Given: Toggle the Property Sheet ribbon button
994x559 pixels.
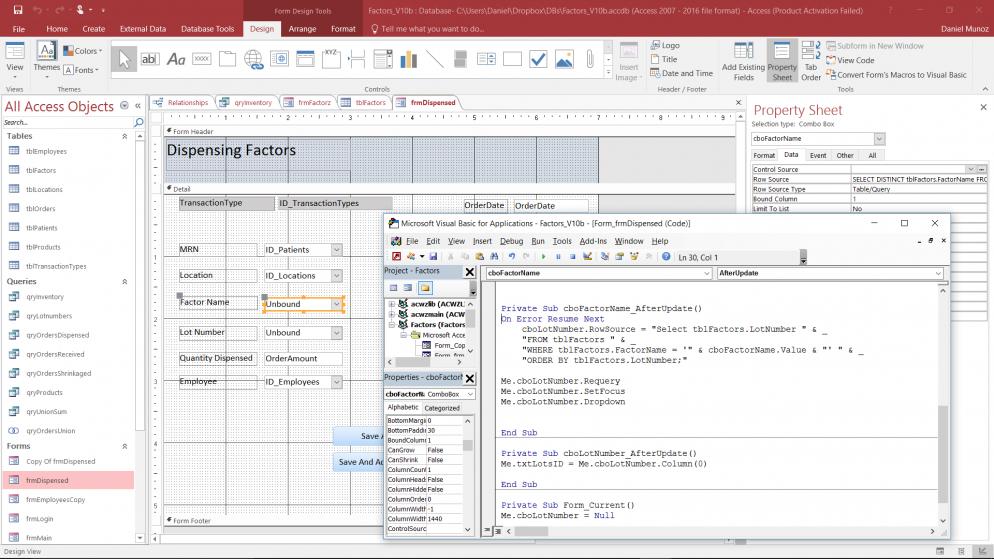Looking at the screenshot, I should [x=782, y=61].
